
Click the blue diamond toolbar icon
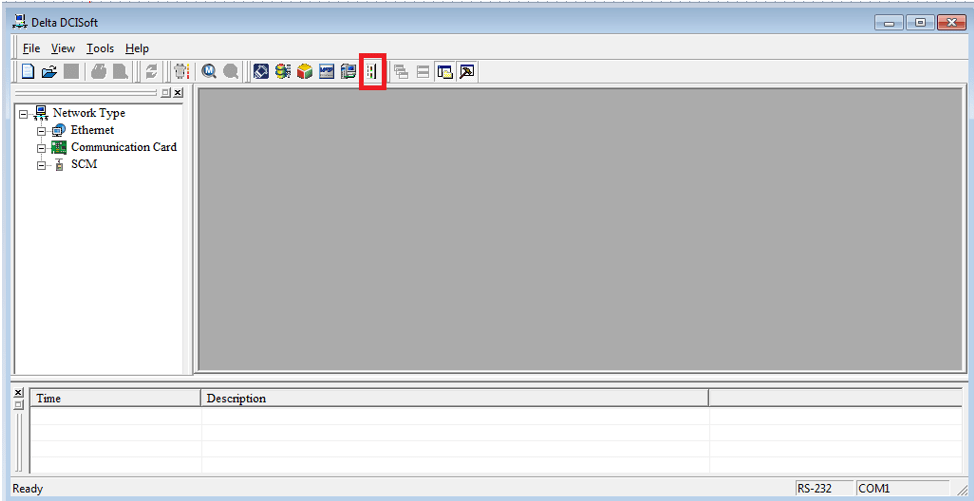261,71
